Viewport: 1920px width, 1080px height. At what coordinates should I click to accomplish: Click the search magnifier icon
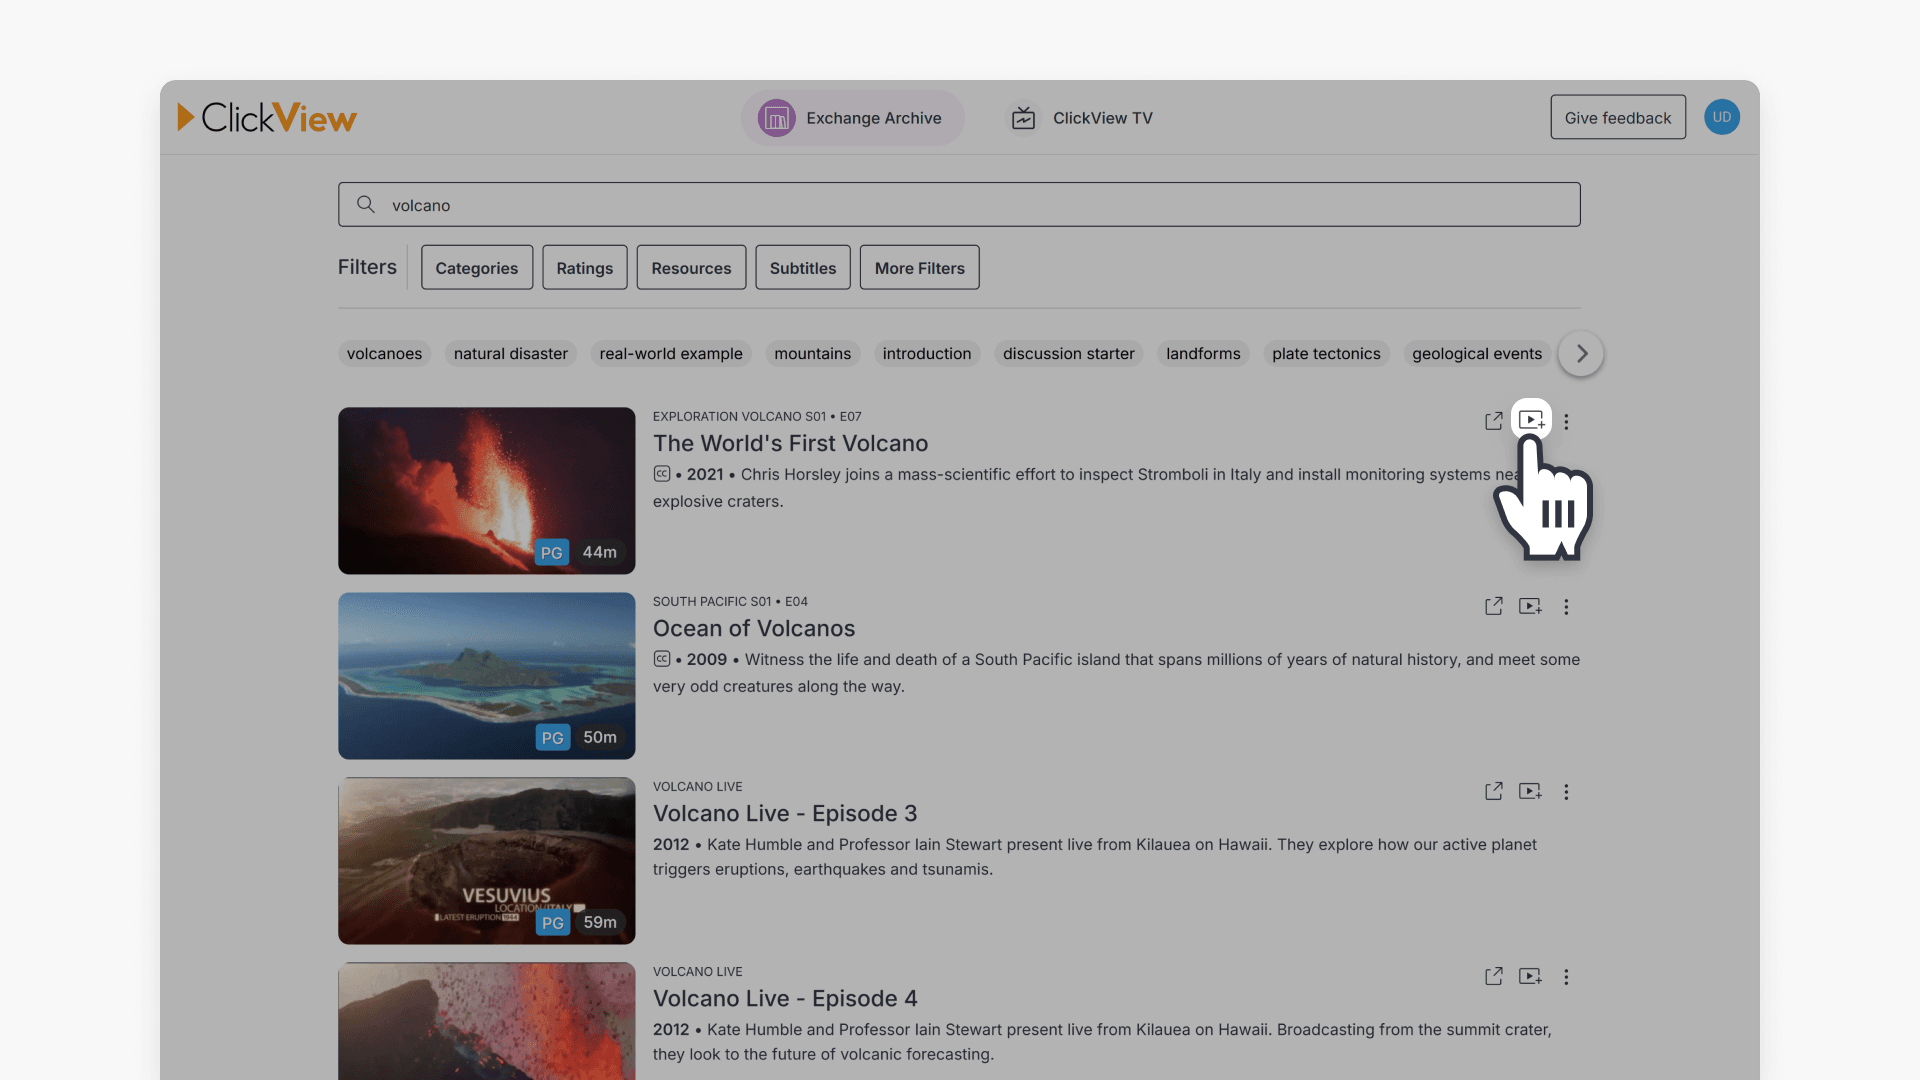(x=366, y=204)
